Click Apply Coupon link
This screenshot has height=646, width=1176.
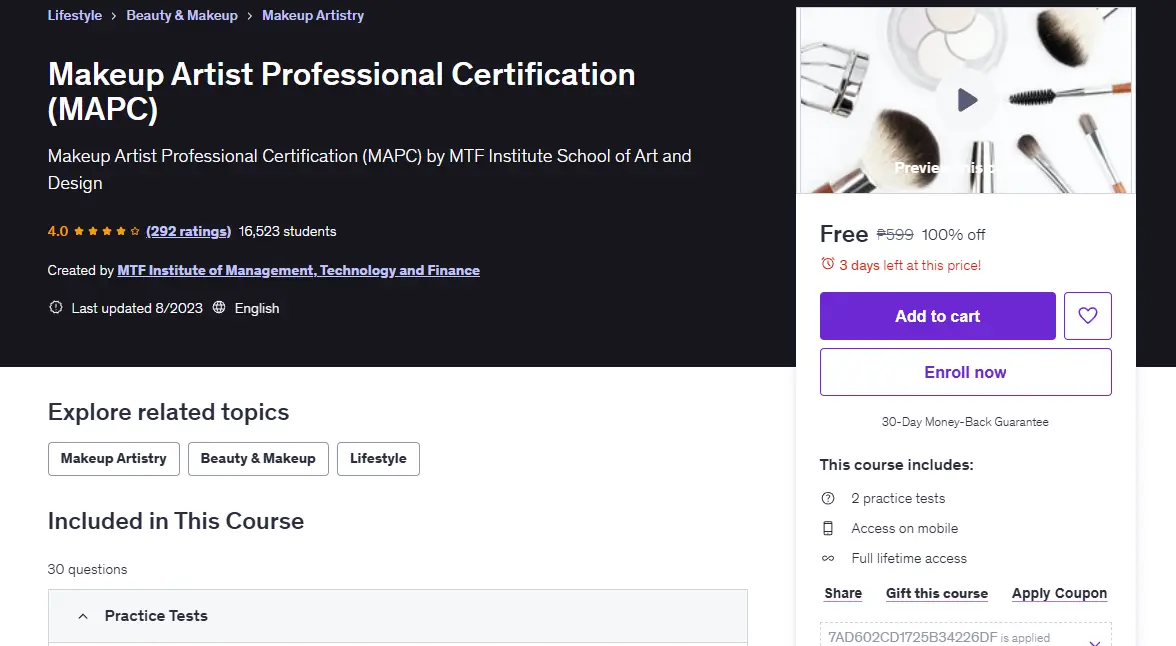point(1059,593)
